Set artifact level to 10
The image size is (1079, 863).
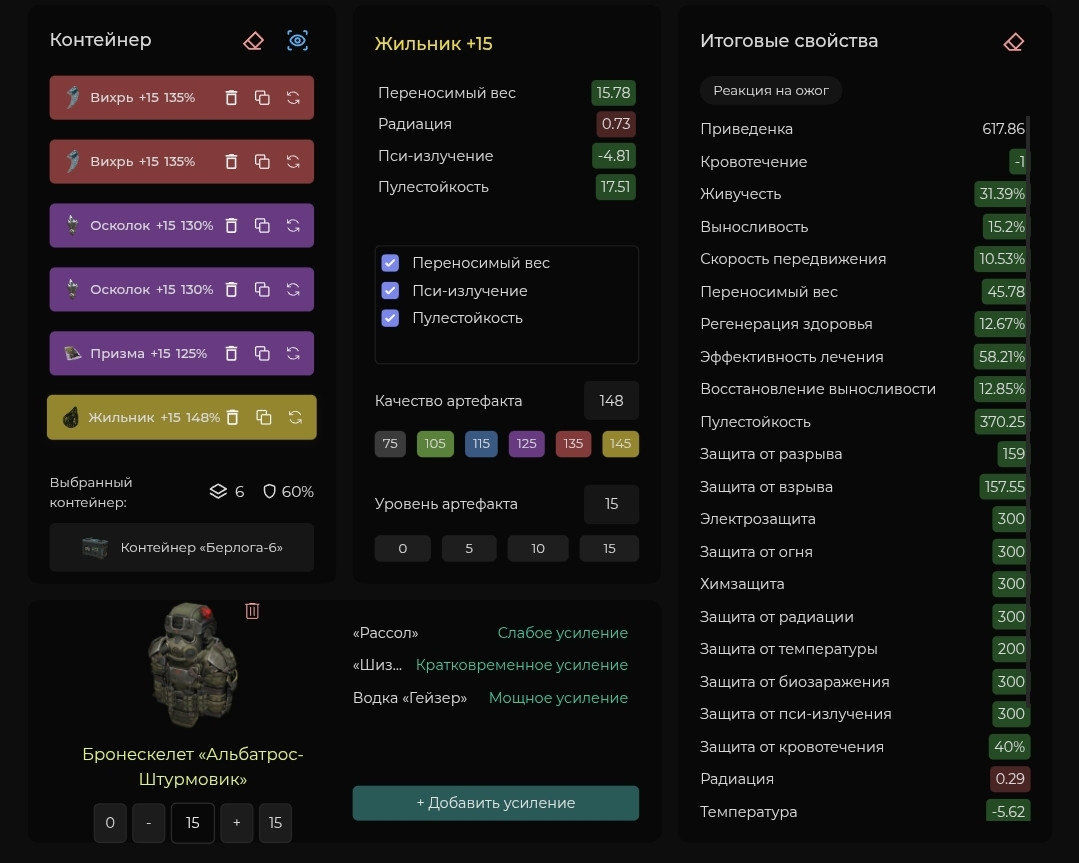538,549
